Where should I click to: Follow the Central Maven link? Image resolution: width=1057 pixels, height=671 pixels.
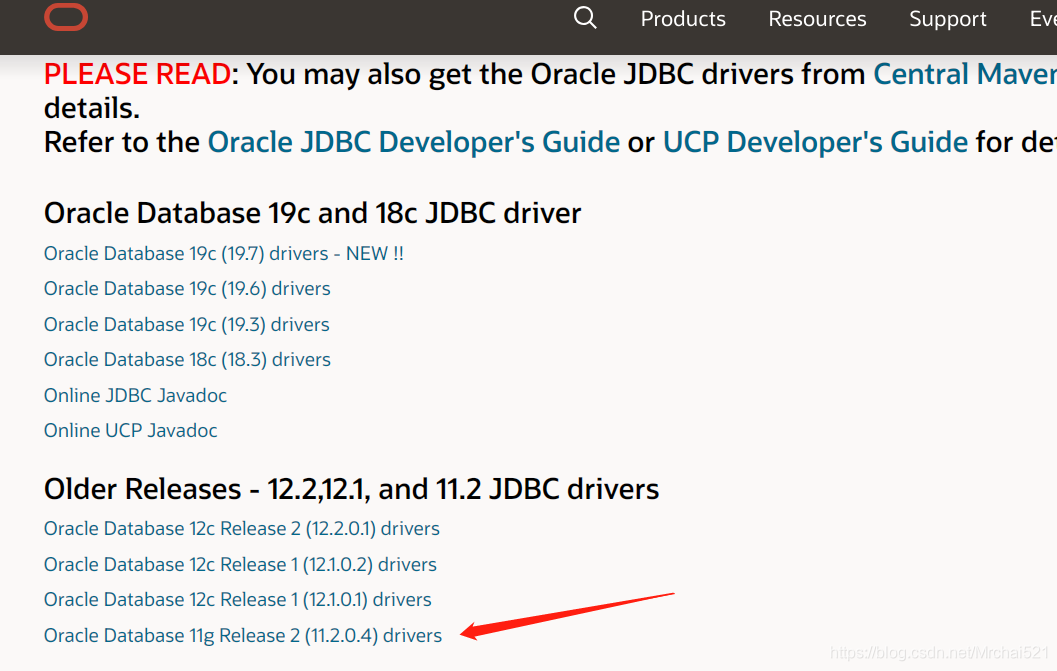click(x=965, y=74)
